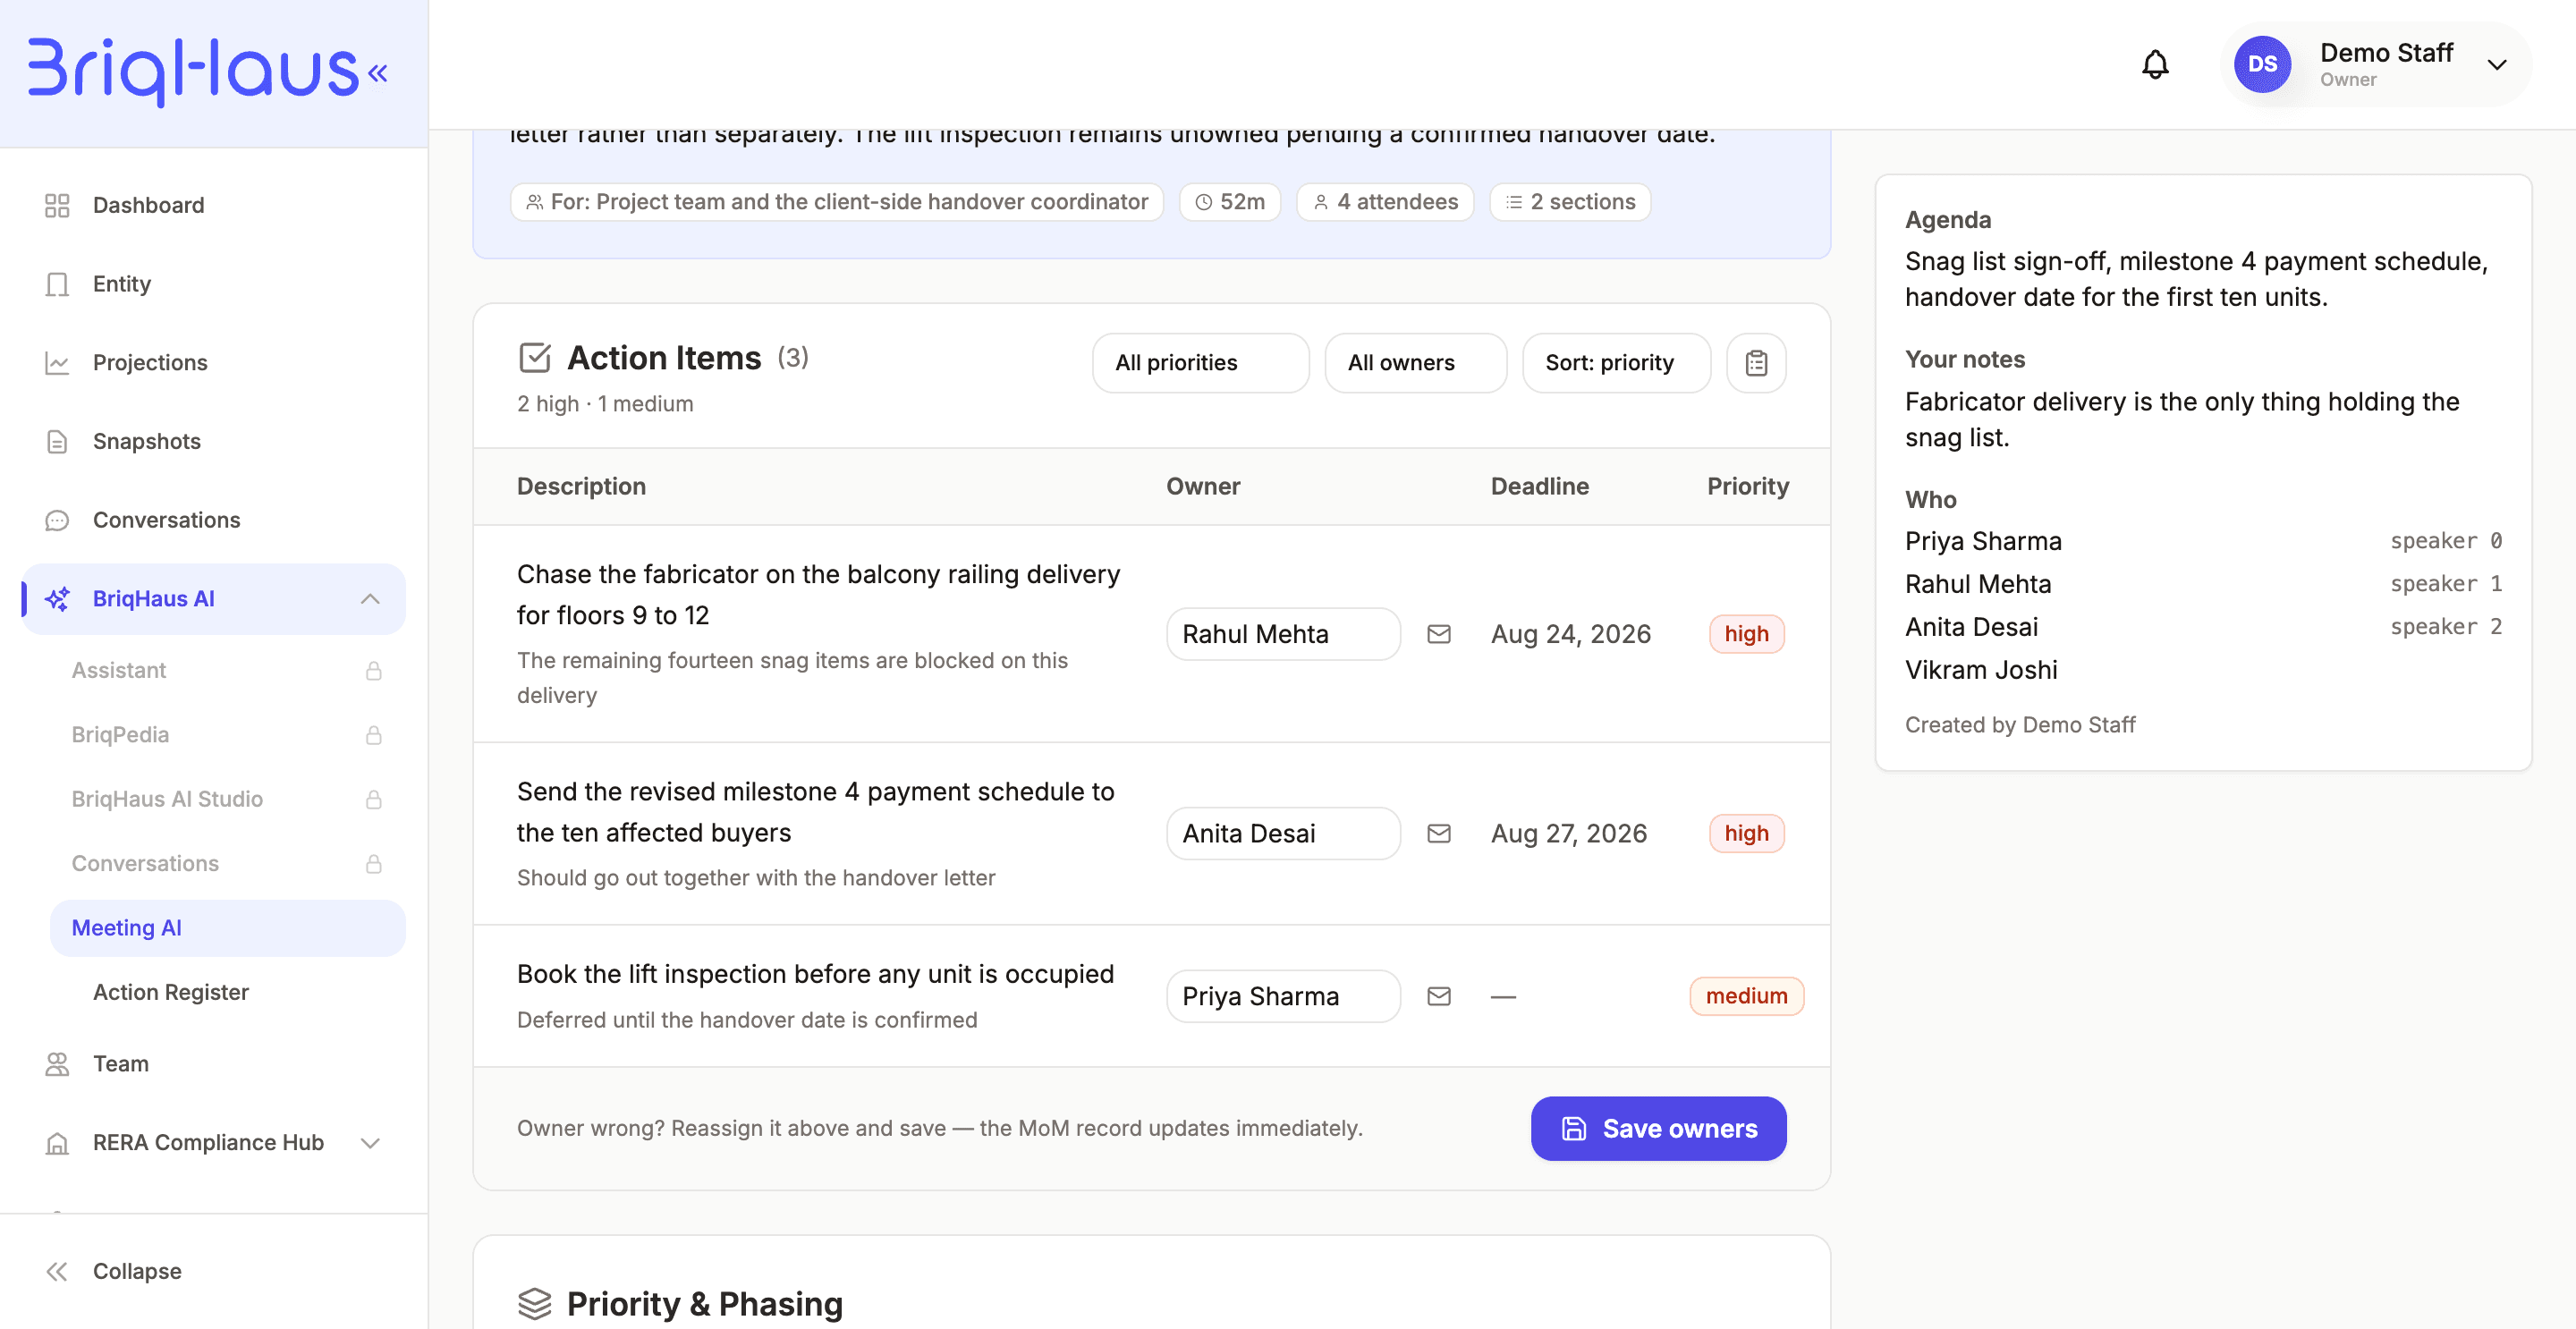Click the lock icon beside BriqPedia
Viewport: 2576px width, 1329px height.
(374, 735)
